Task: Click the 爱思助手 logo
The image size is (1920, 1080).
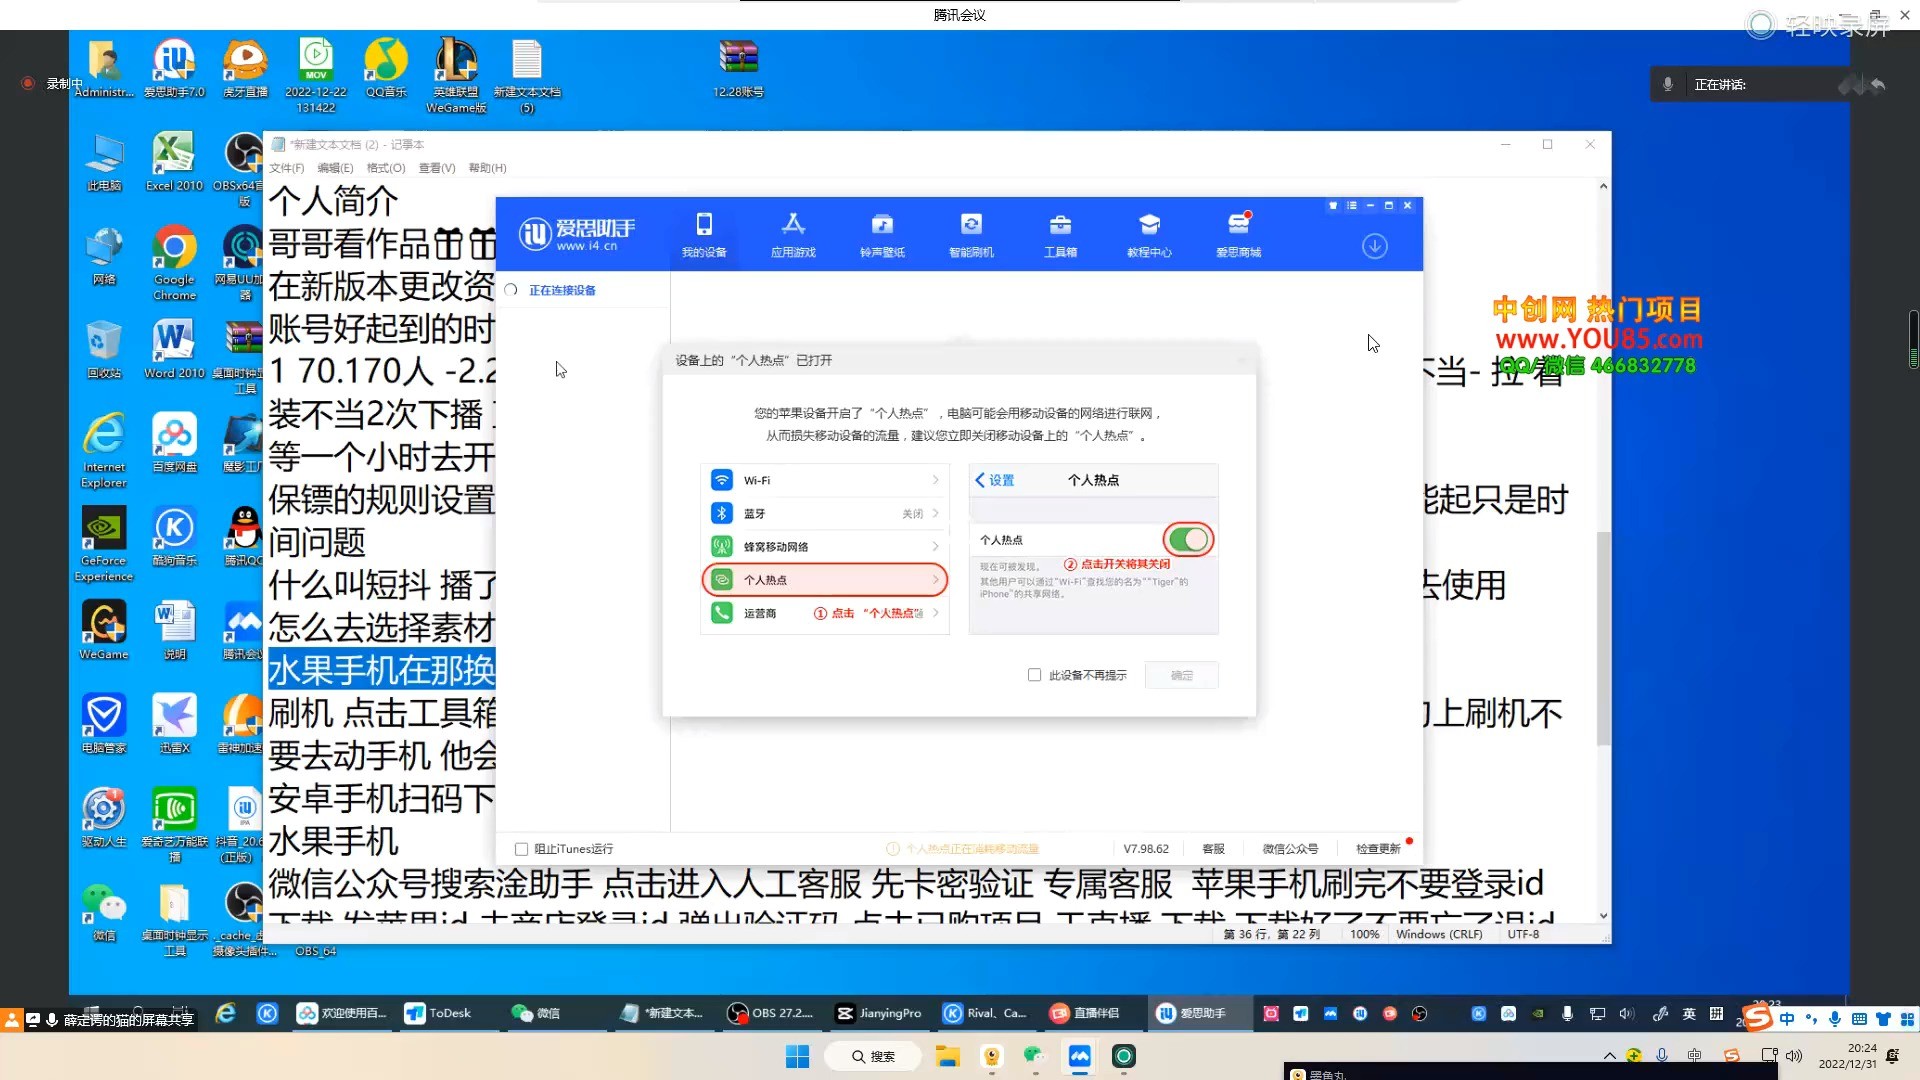Action: (x=577, y=234)
